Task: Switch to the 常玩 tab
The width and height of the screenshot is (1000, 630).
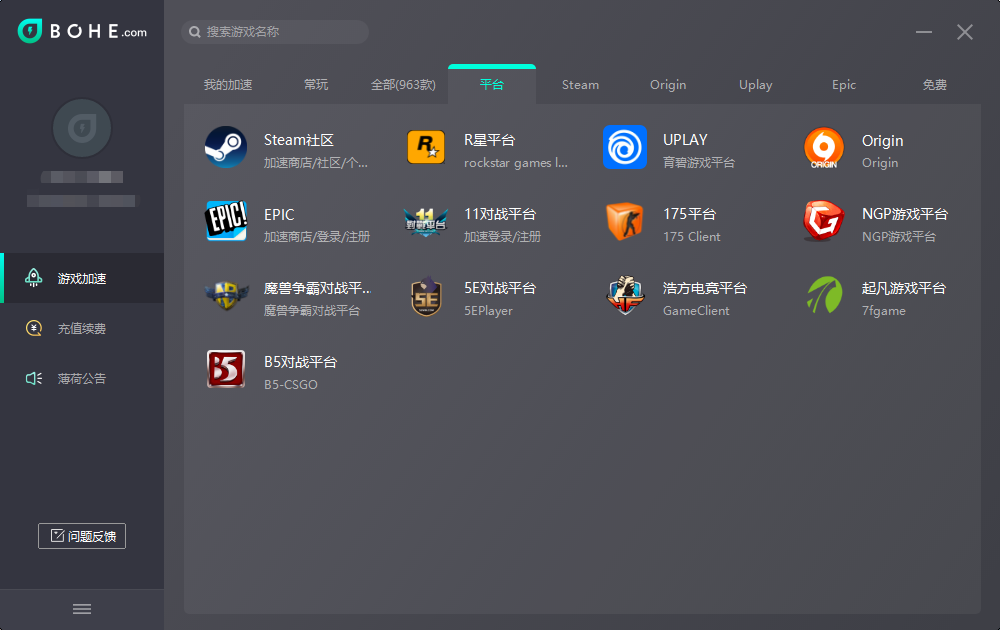Action: (316, 85)
